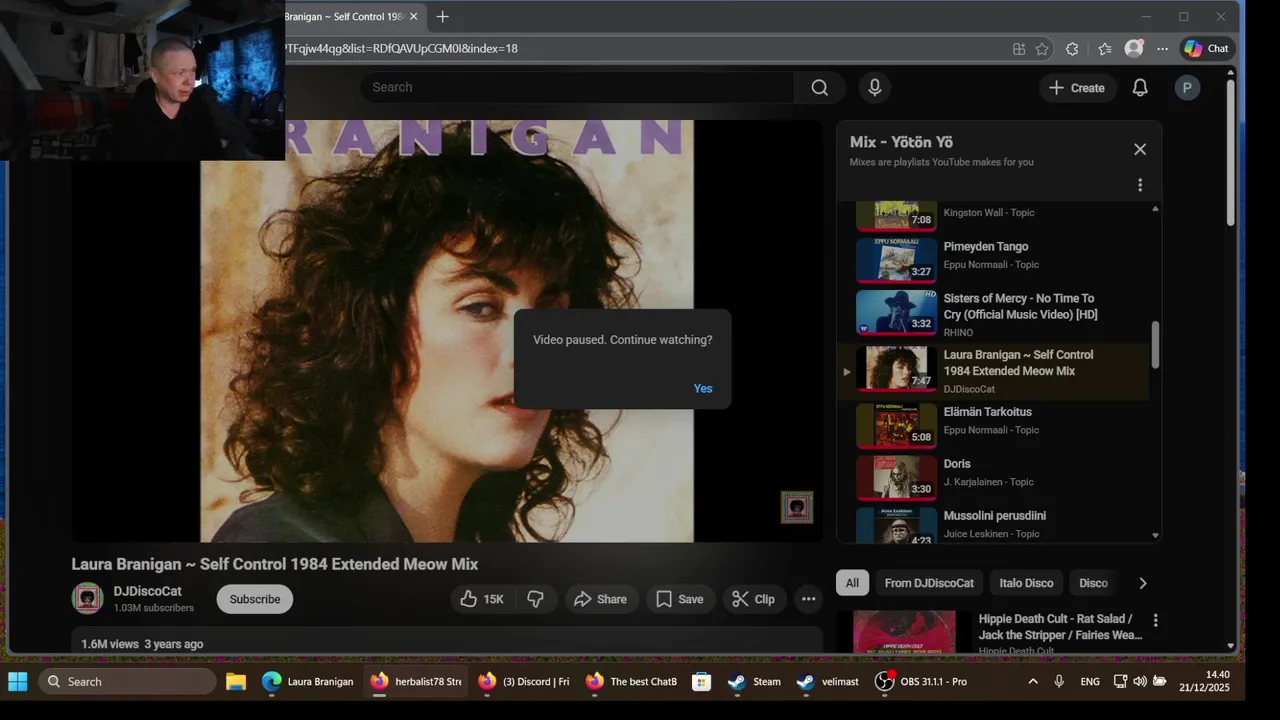The image size is (1280, 720).
Task: Click the taskbar volume speaker icon
Action: (x=1140, y=681)
